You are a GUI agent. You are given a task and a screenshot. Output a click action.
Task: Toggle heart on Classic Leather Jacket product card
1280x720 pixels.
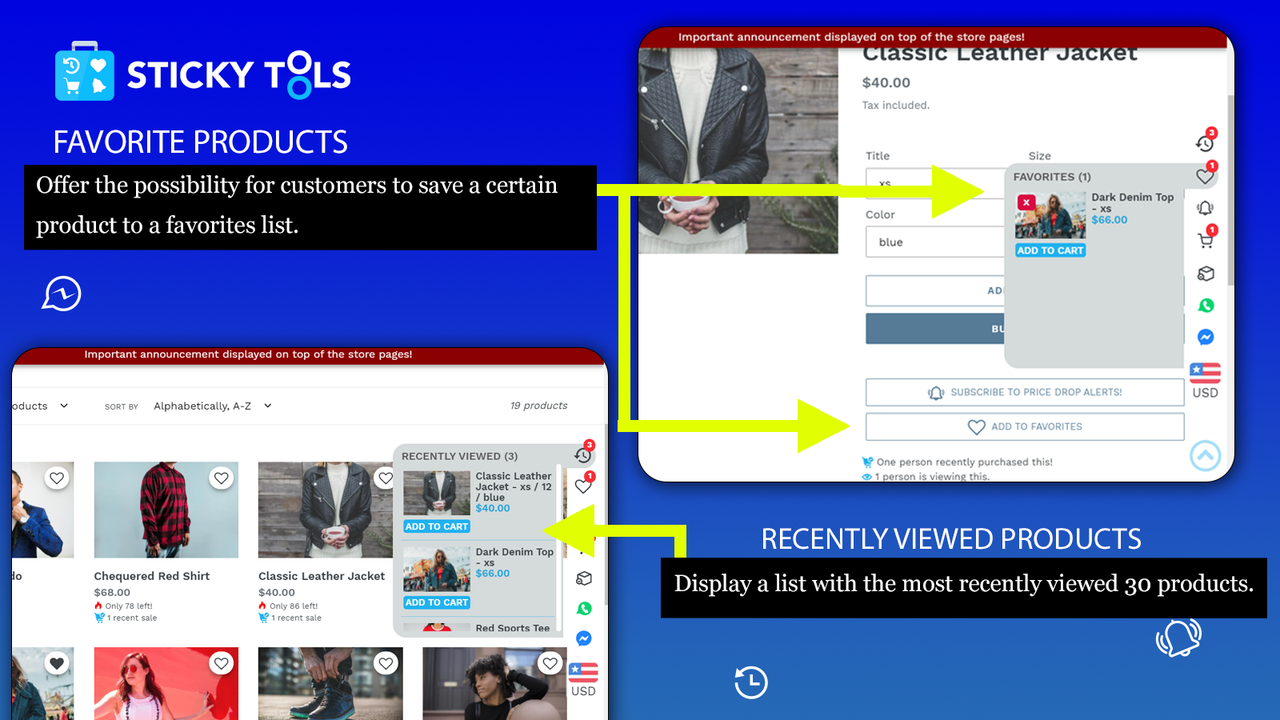(x=385, y=479)
